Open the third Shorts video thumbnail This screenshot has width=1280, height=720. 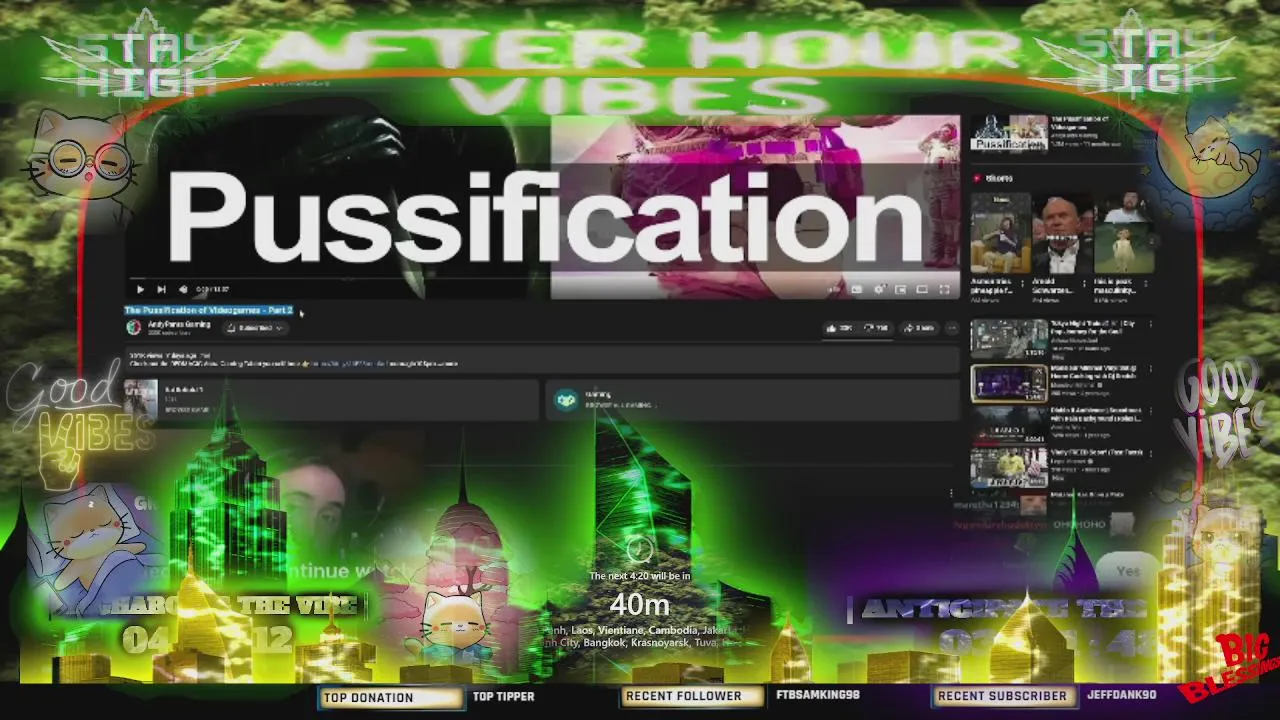[x=1122, y=233]
